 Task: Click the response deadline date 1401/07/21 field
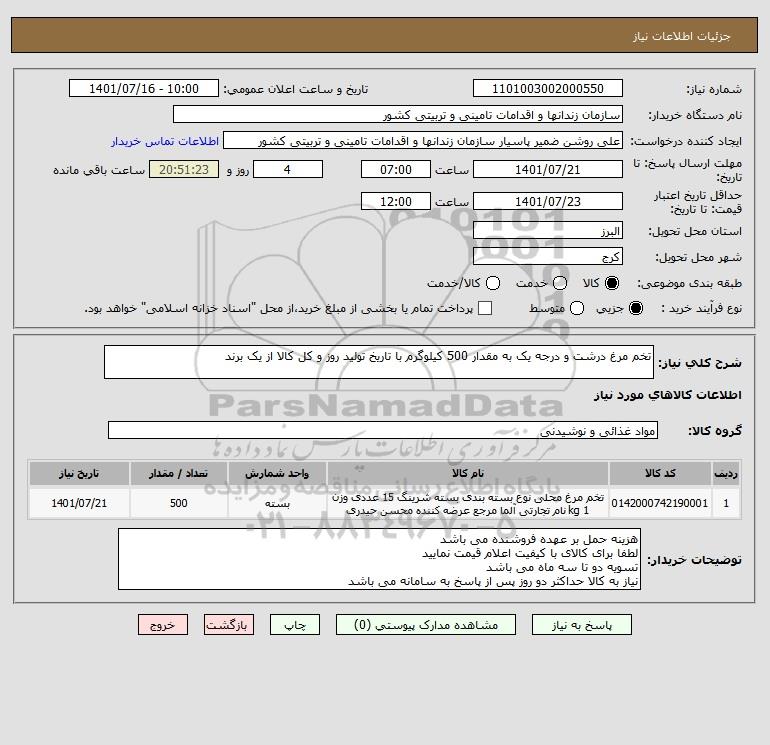[x=548, y=169]
